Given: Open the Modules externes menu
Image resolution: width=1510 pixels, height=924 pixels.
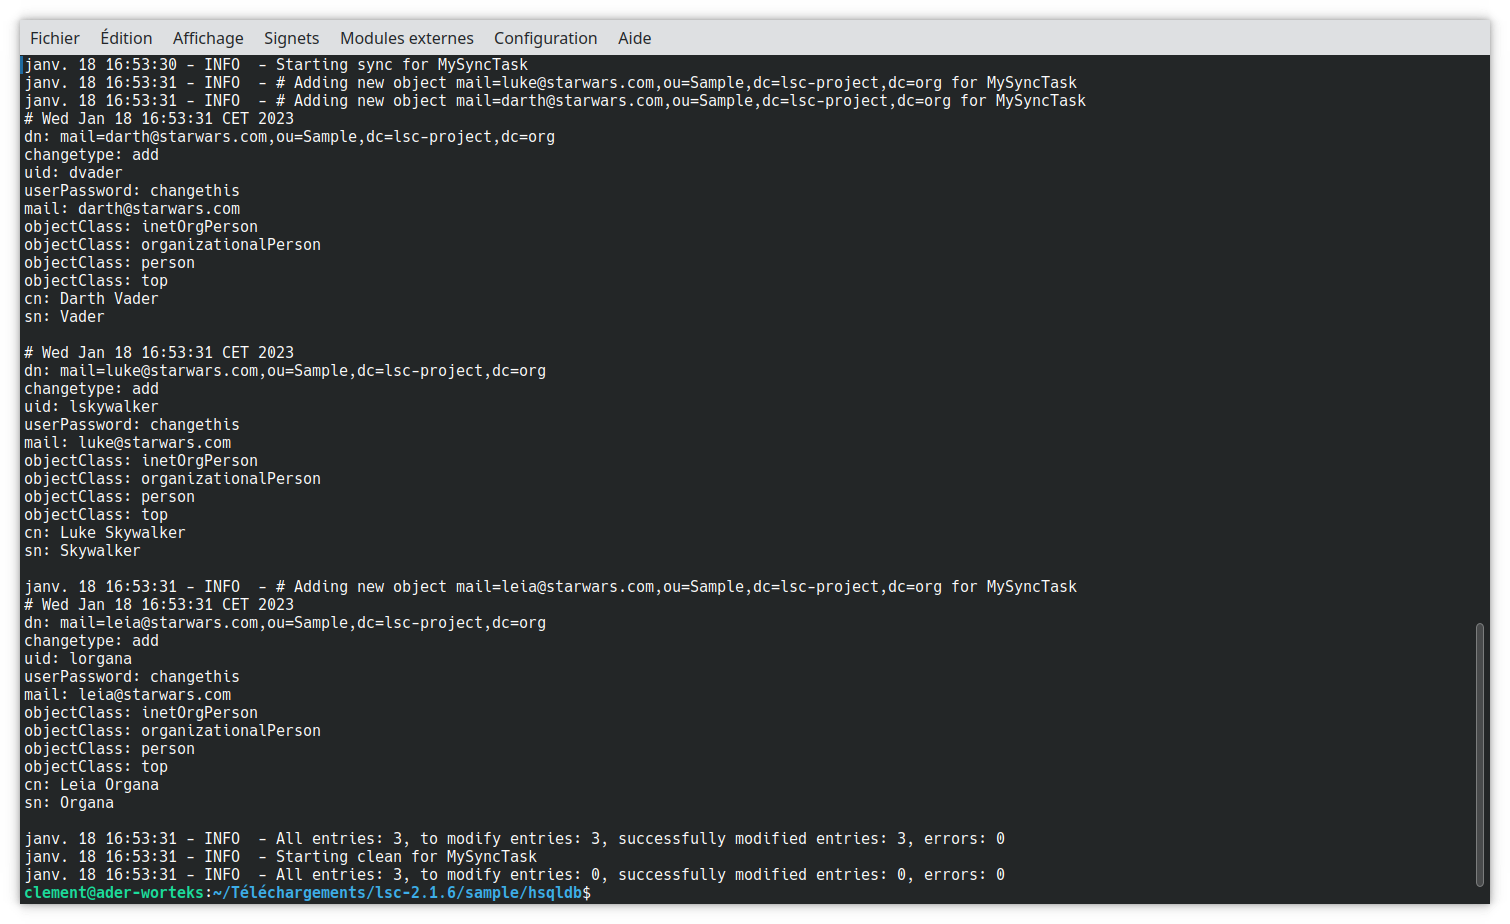Looking at the screenshot, I should (x=407, y=38).
